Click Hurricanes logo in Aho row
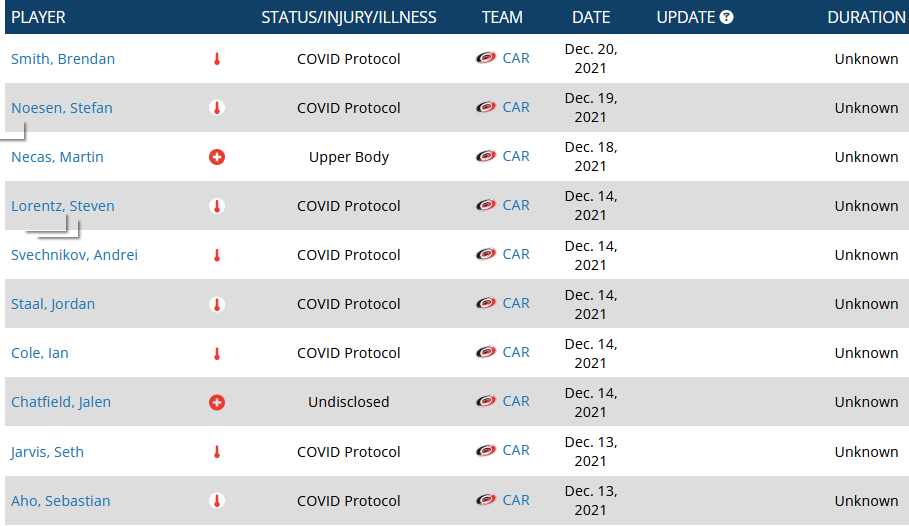Viewport: 909px width, 526px height. click(x=486, y=500)
